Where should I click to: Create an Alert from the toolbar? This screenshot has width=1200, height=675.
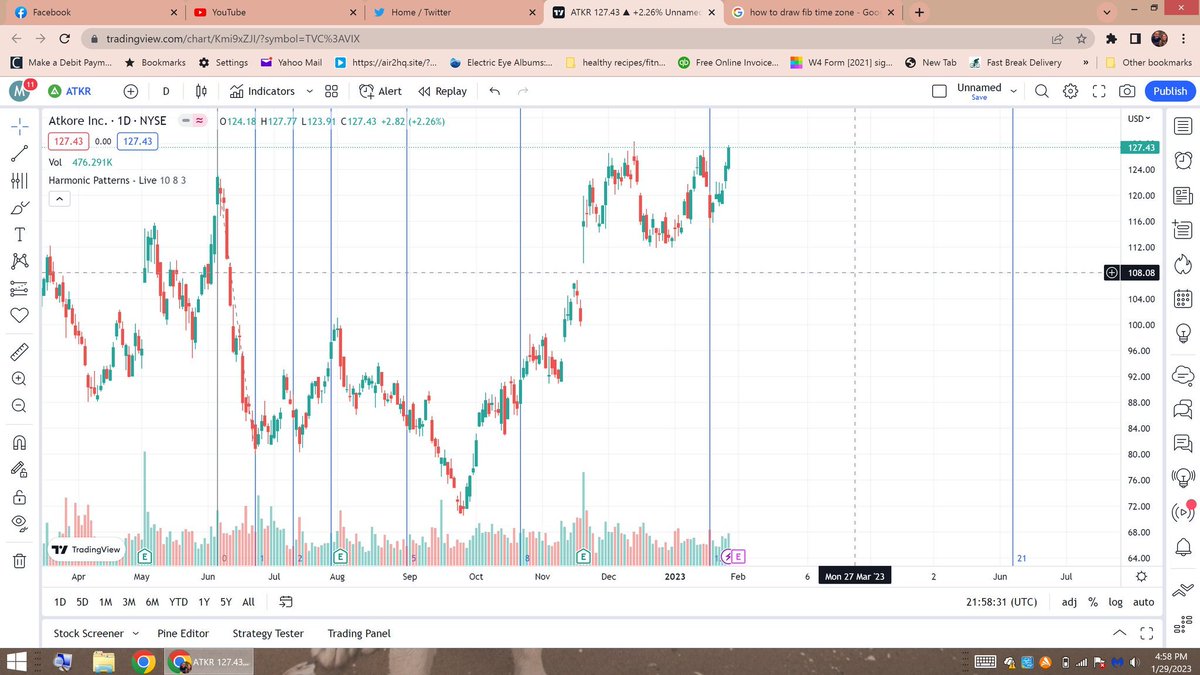point(380,91)
